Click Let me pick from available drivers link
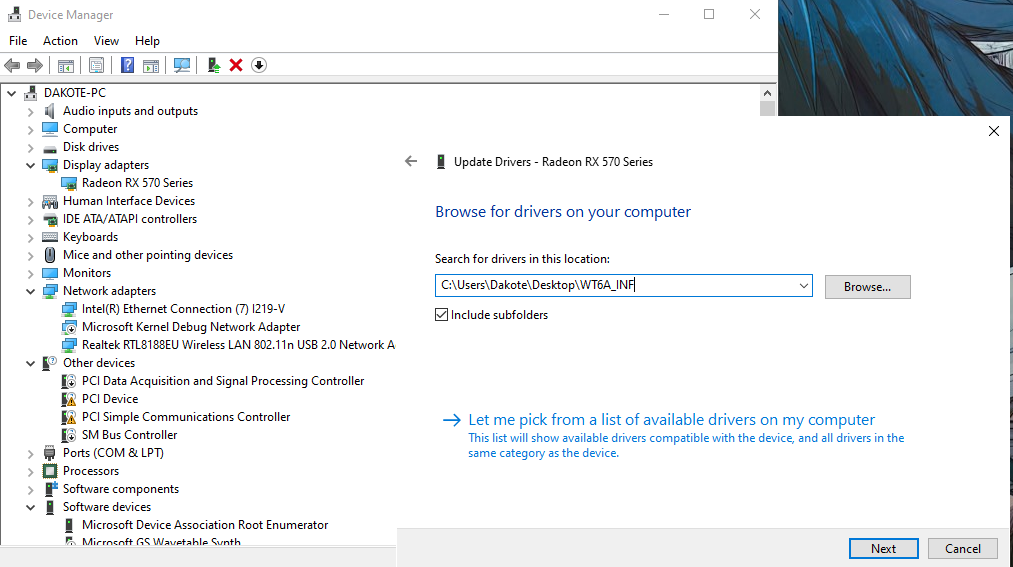Image resolution: width=1013 pixels, height=567 pixels. pyautogui.click(x=671, y=420)
